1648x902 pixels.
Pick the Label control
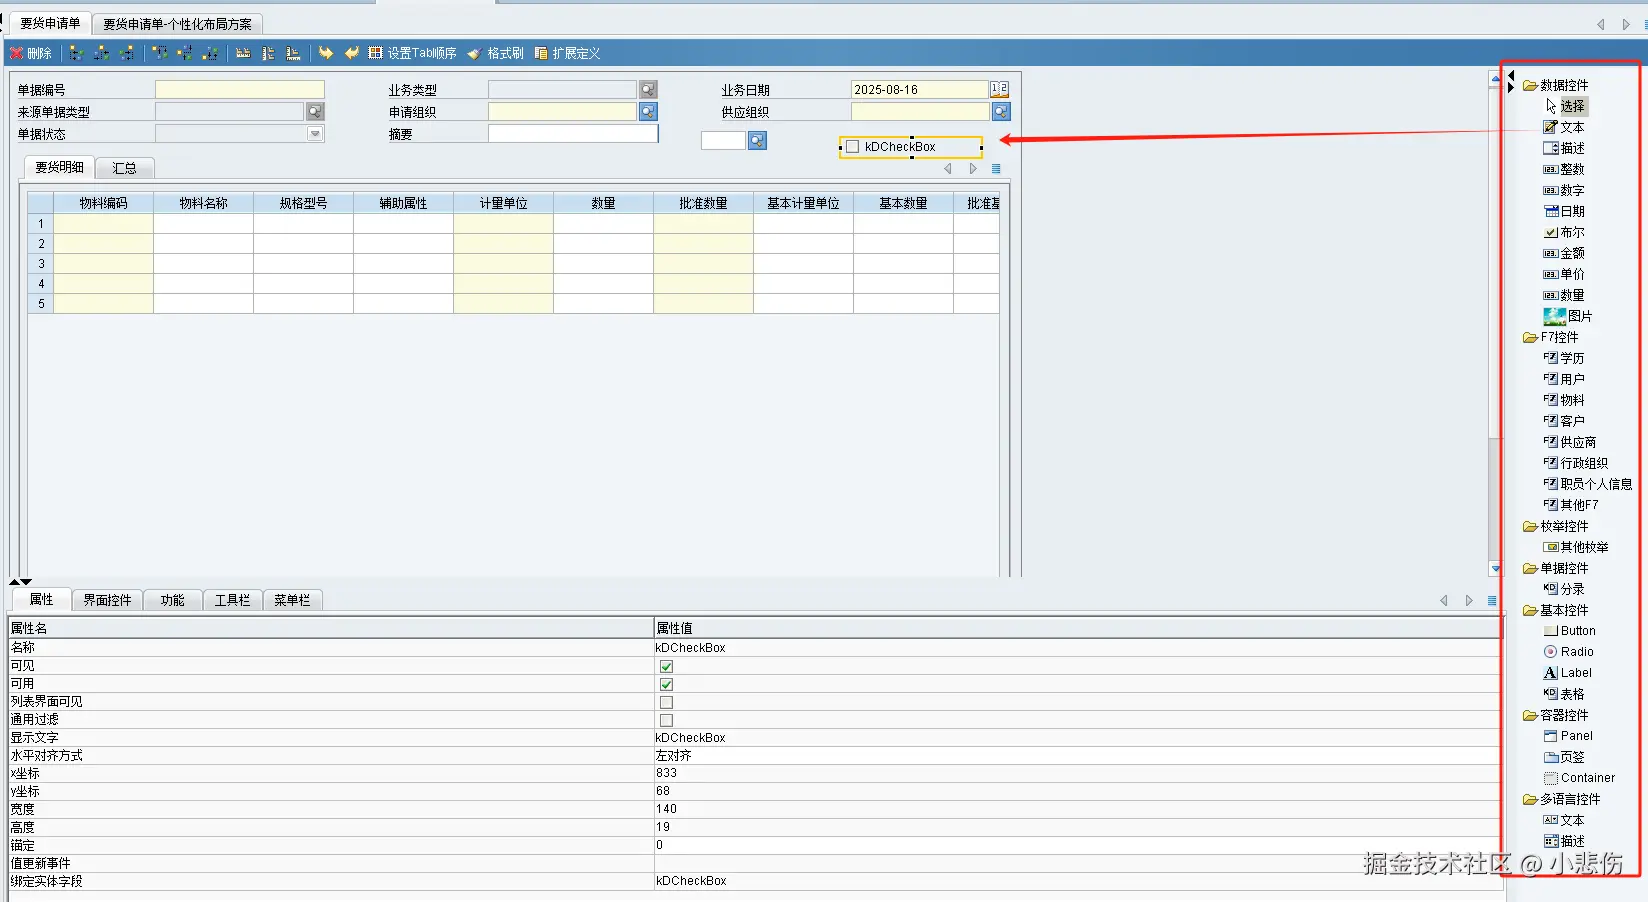coord(1568,673)
